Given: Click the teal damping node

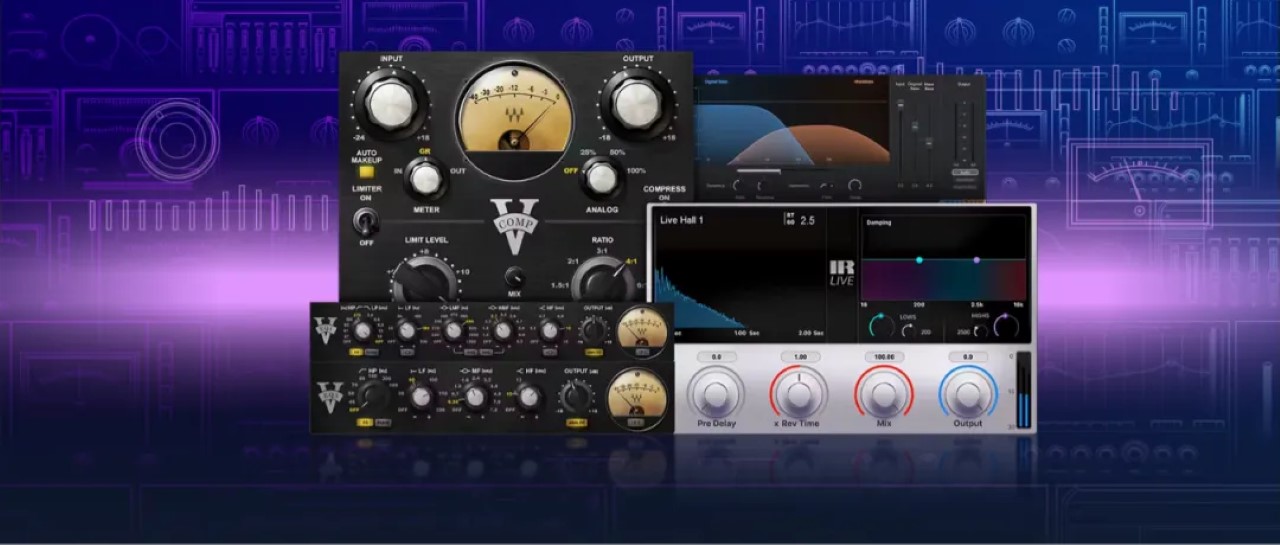Looking at the screenshot, I should [919, 260].
